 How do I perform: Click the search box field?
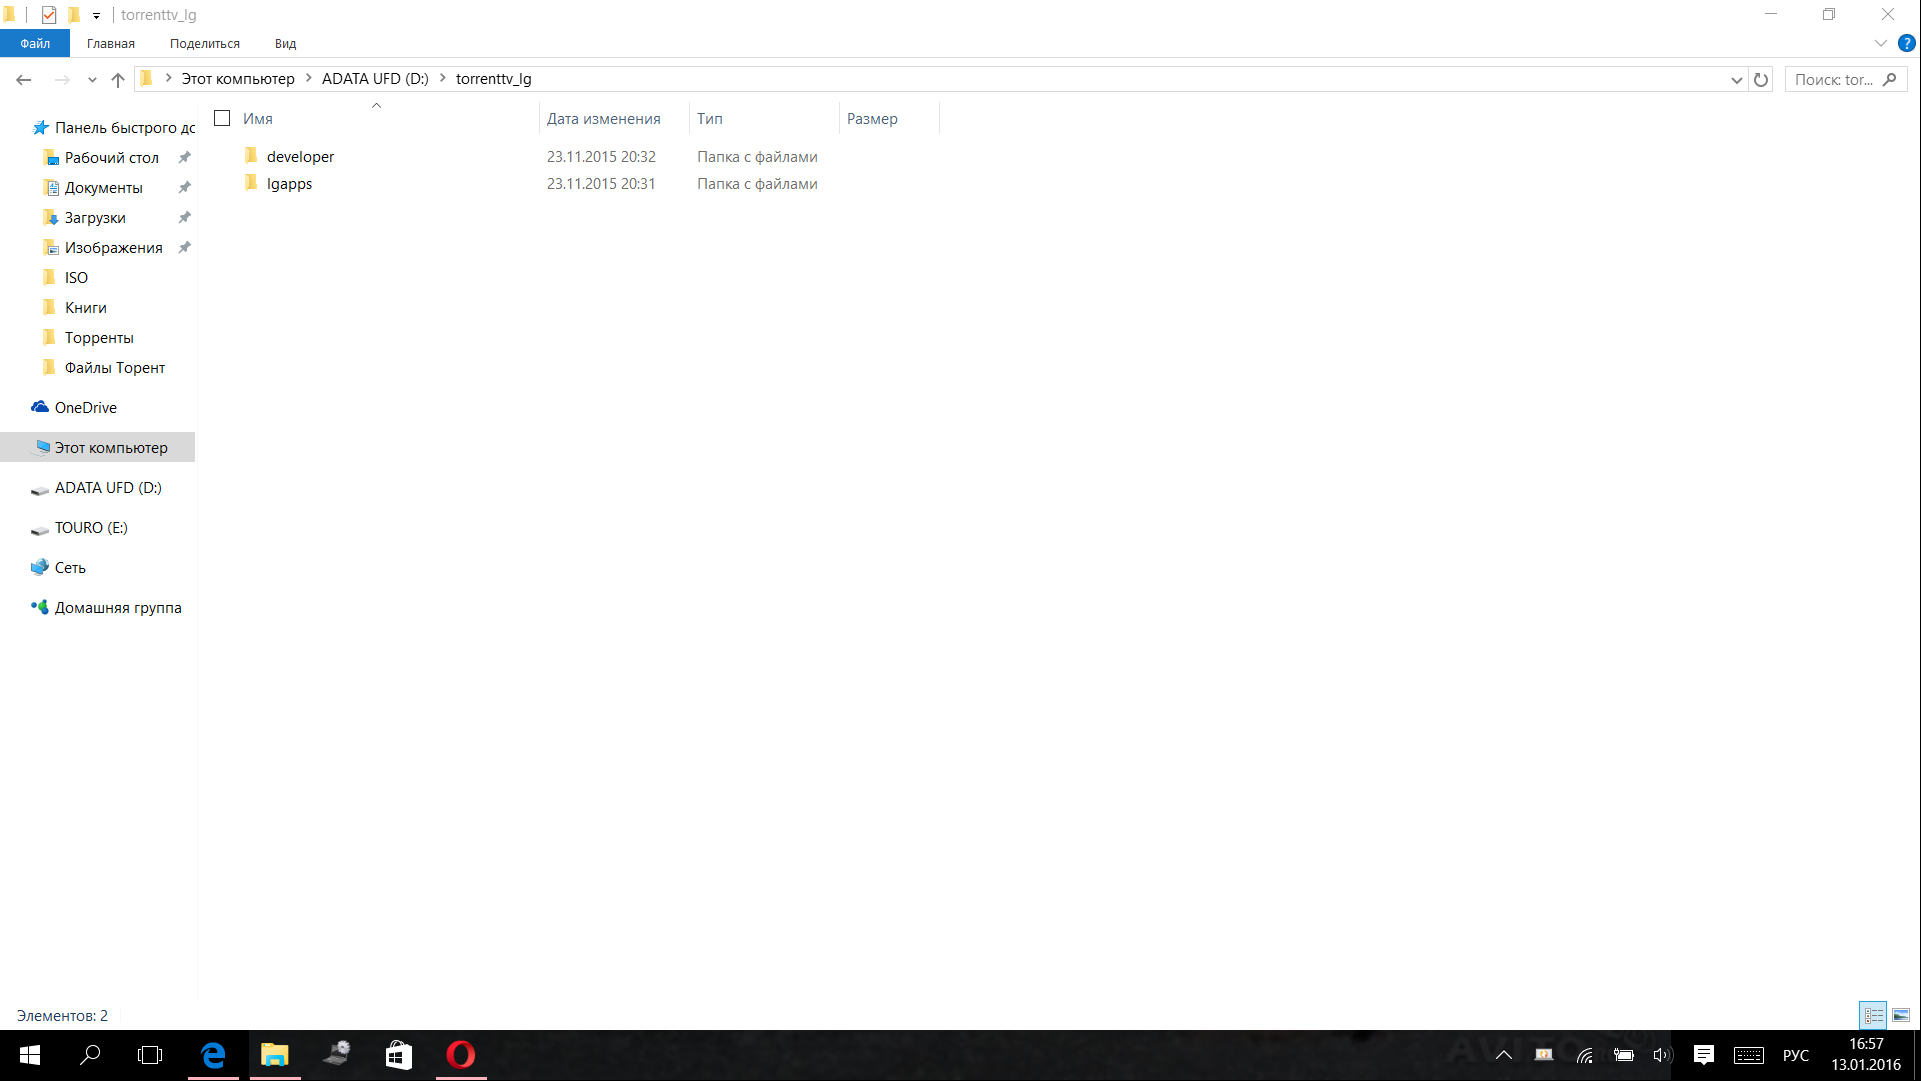(1835, 80)
